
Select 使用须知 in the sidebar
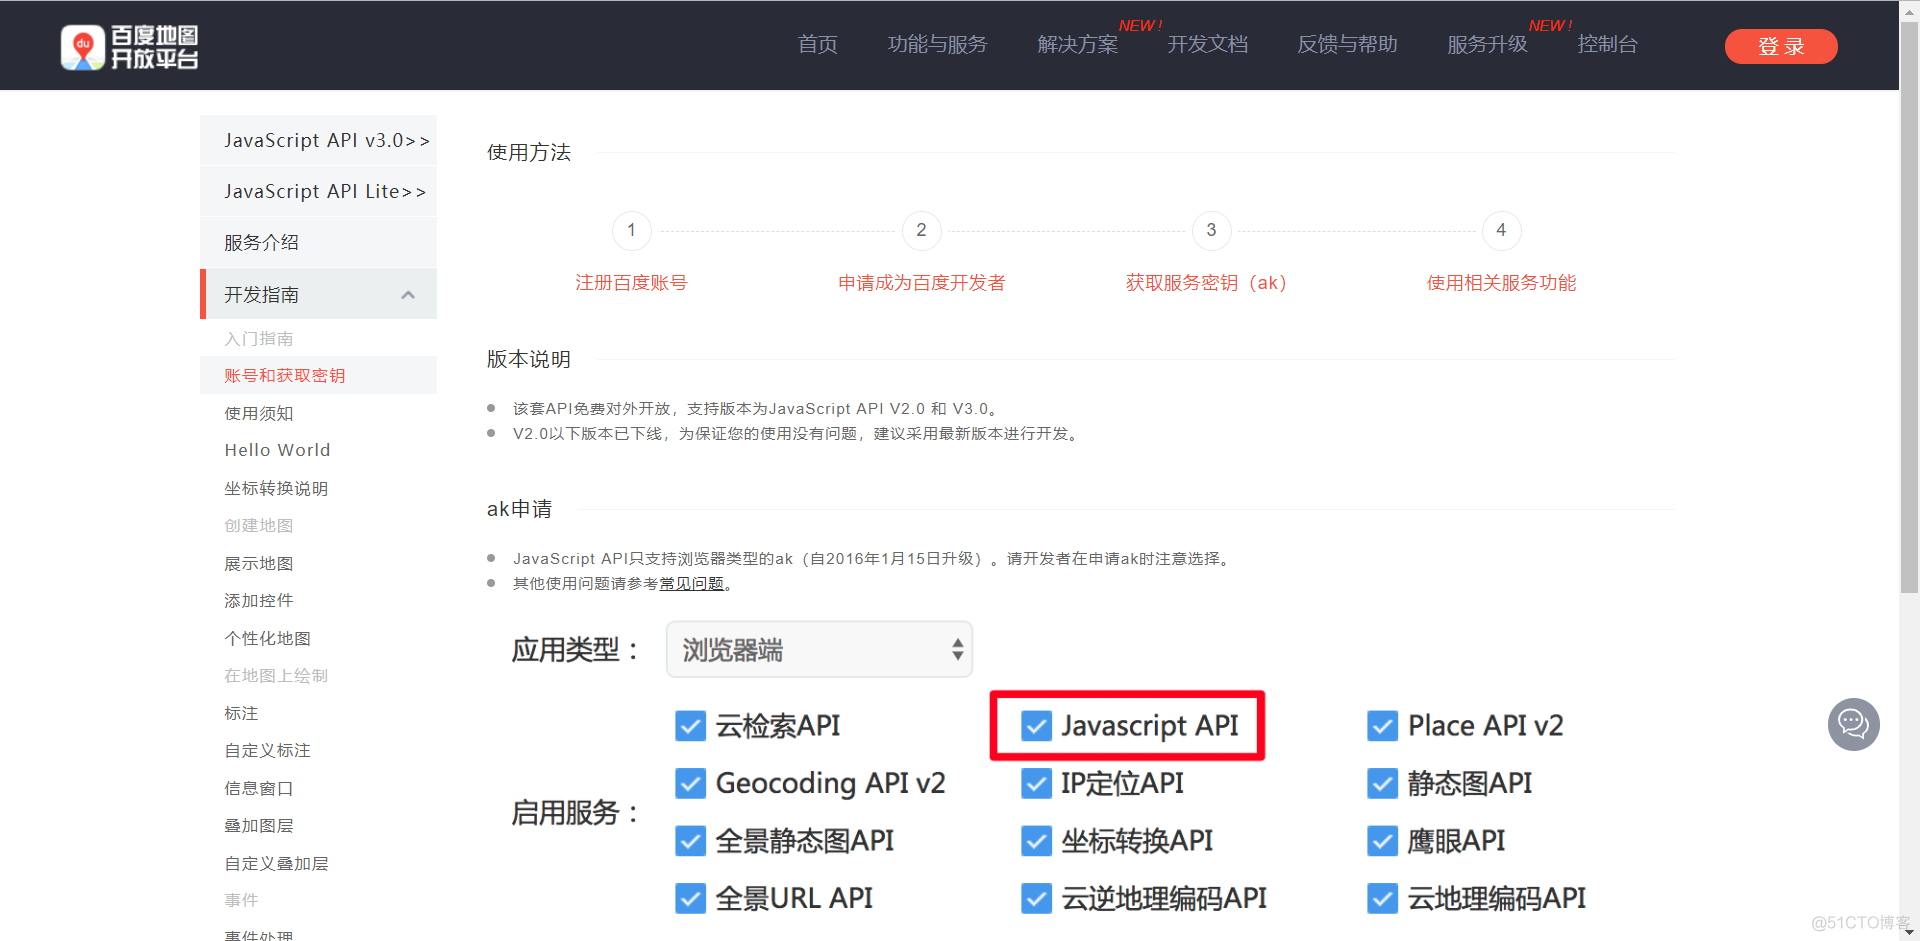pos(258,414)
